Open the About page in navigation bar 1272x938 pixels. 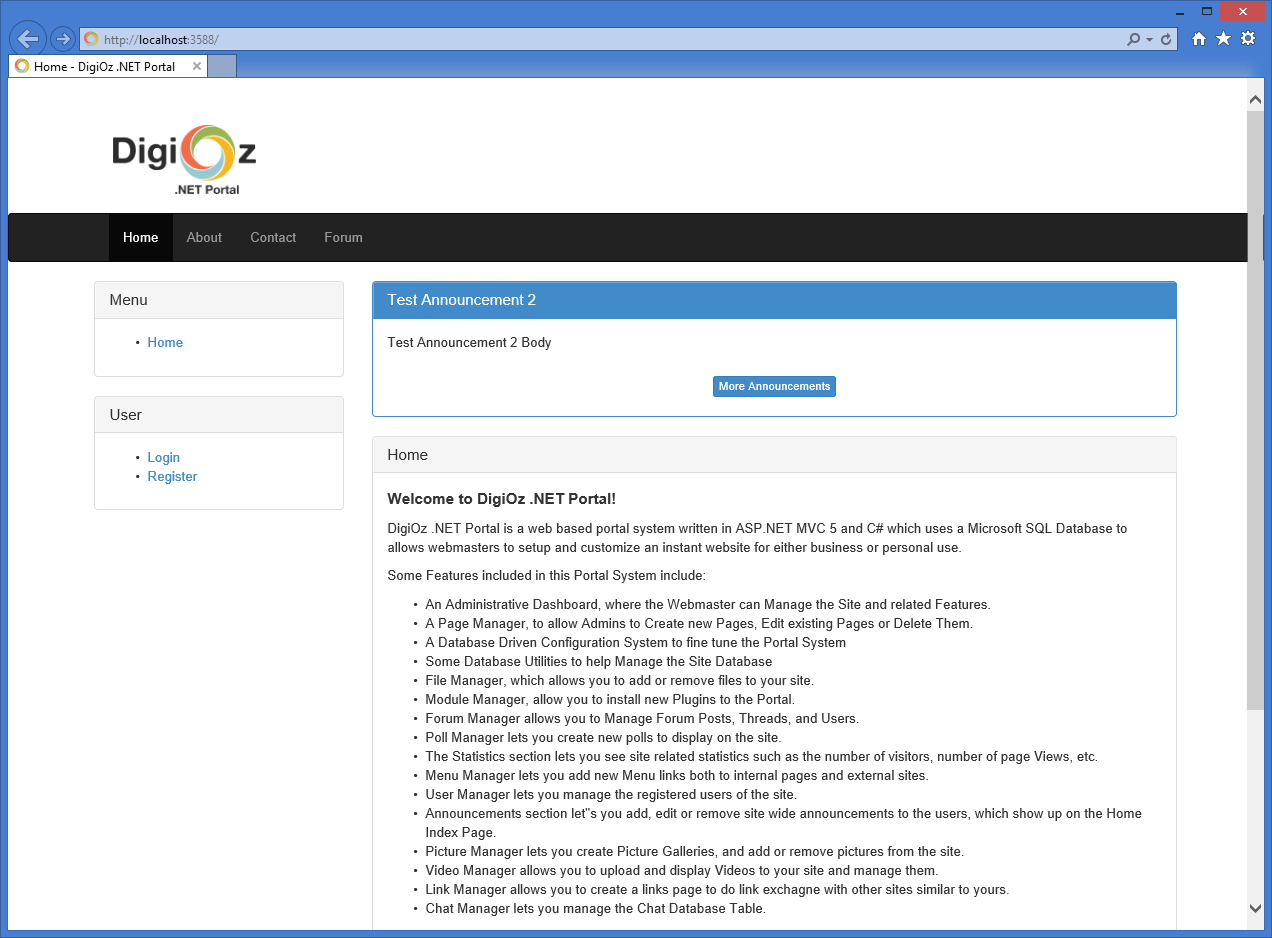coord(204,237)
